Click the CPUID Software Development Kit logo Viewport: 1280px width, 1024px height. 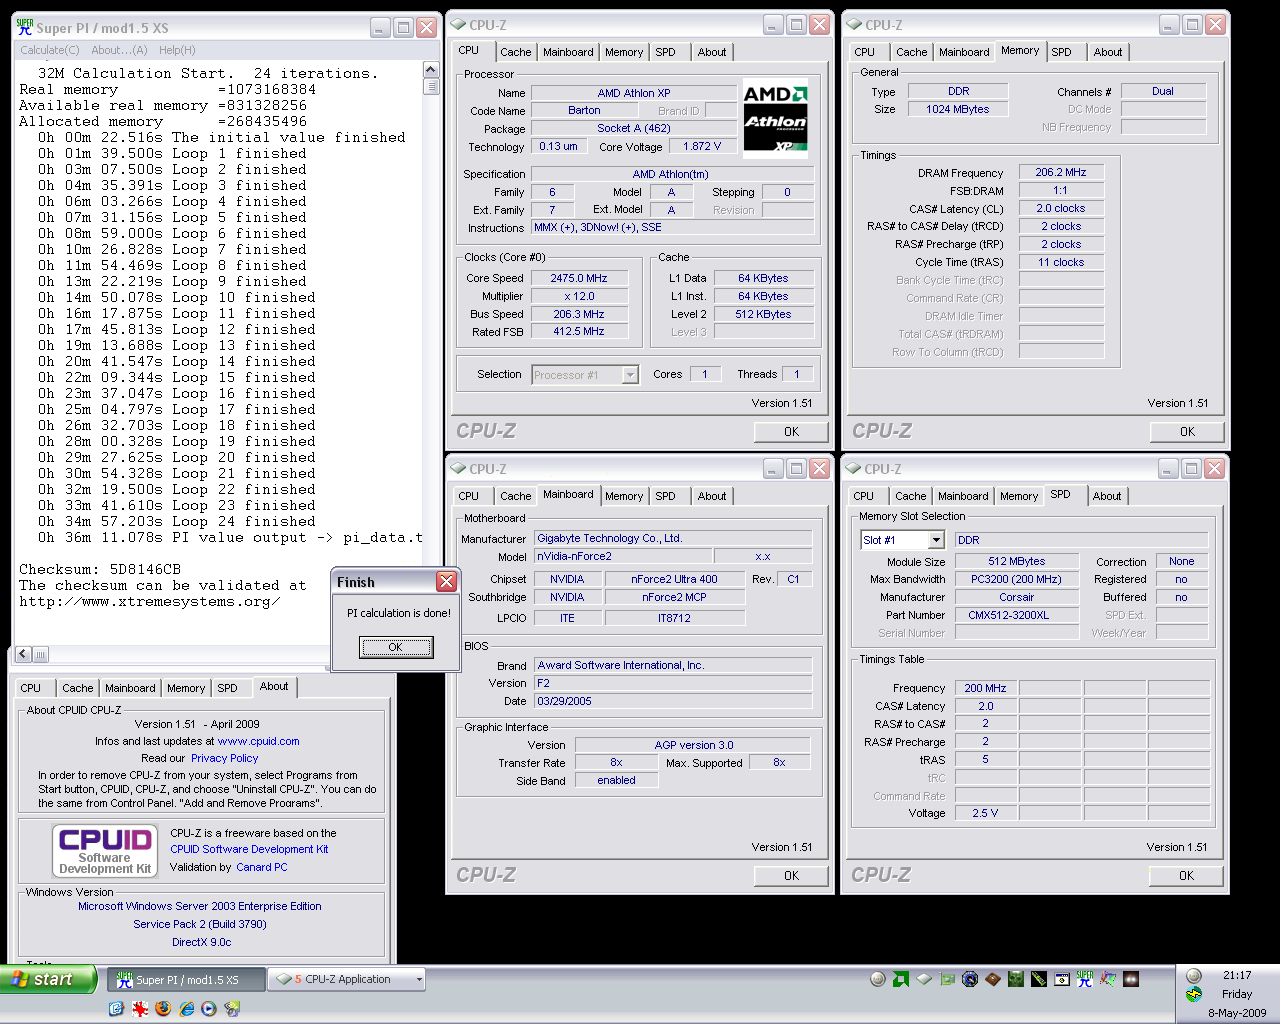coord(105,850)
